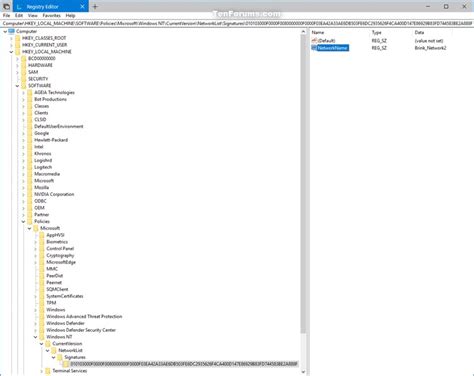Select the Windows Defender Security Center key
474x376 pixels.
[x=81, y=330]
